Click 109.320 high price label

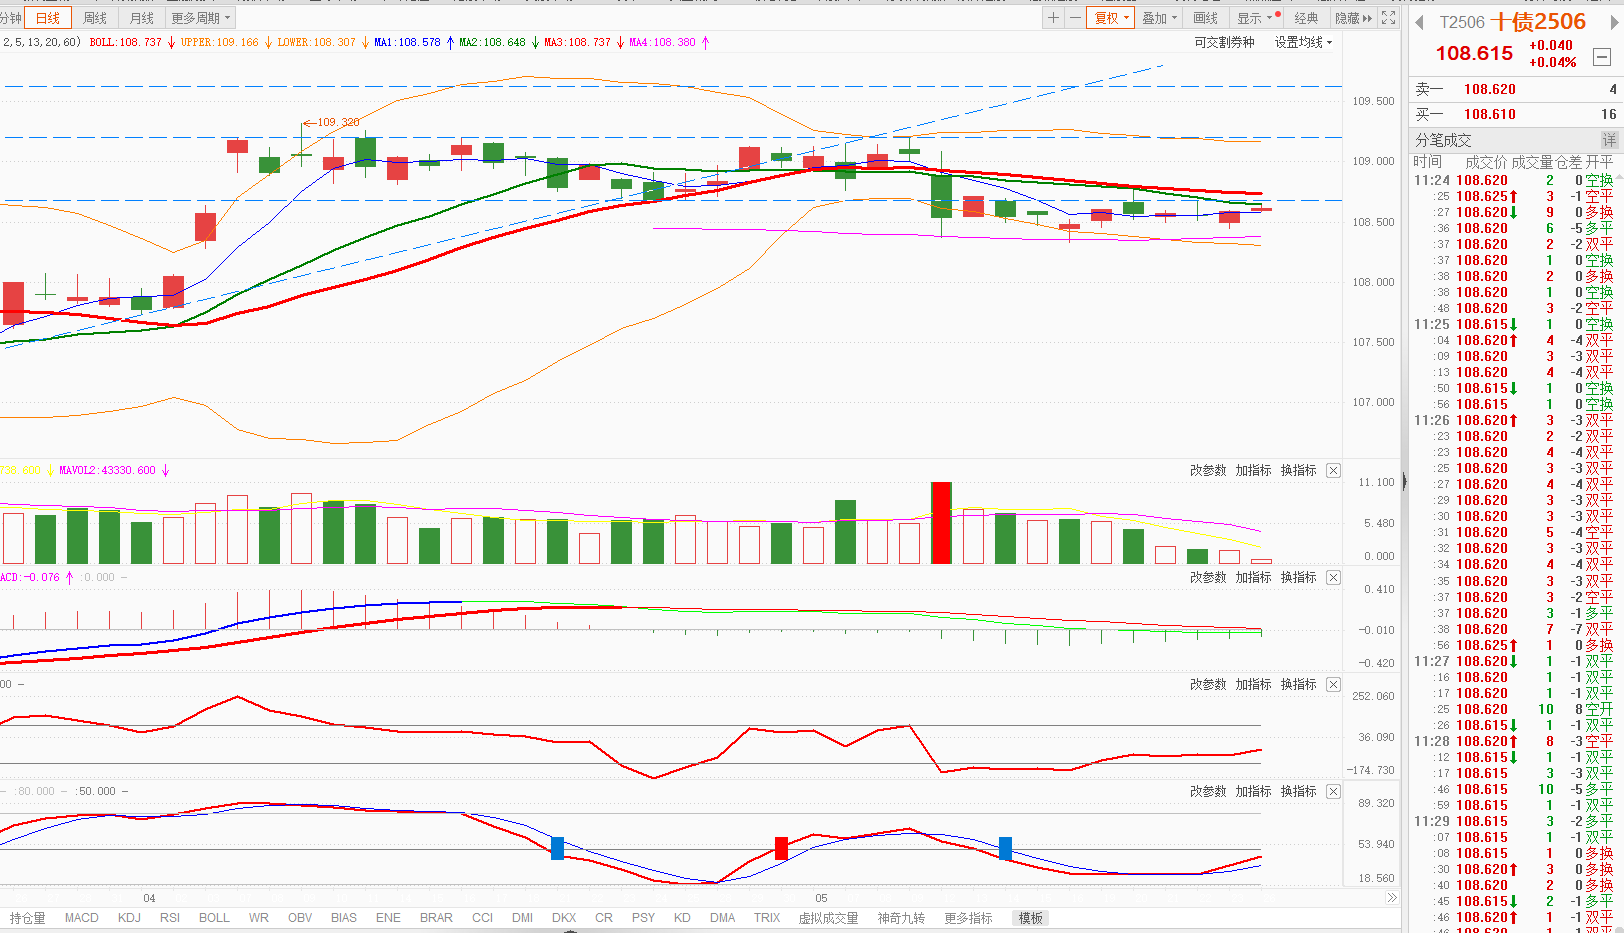pos(338,122)
